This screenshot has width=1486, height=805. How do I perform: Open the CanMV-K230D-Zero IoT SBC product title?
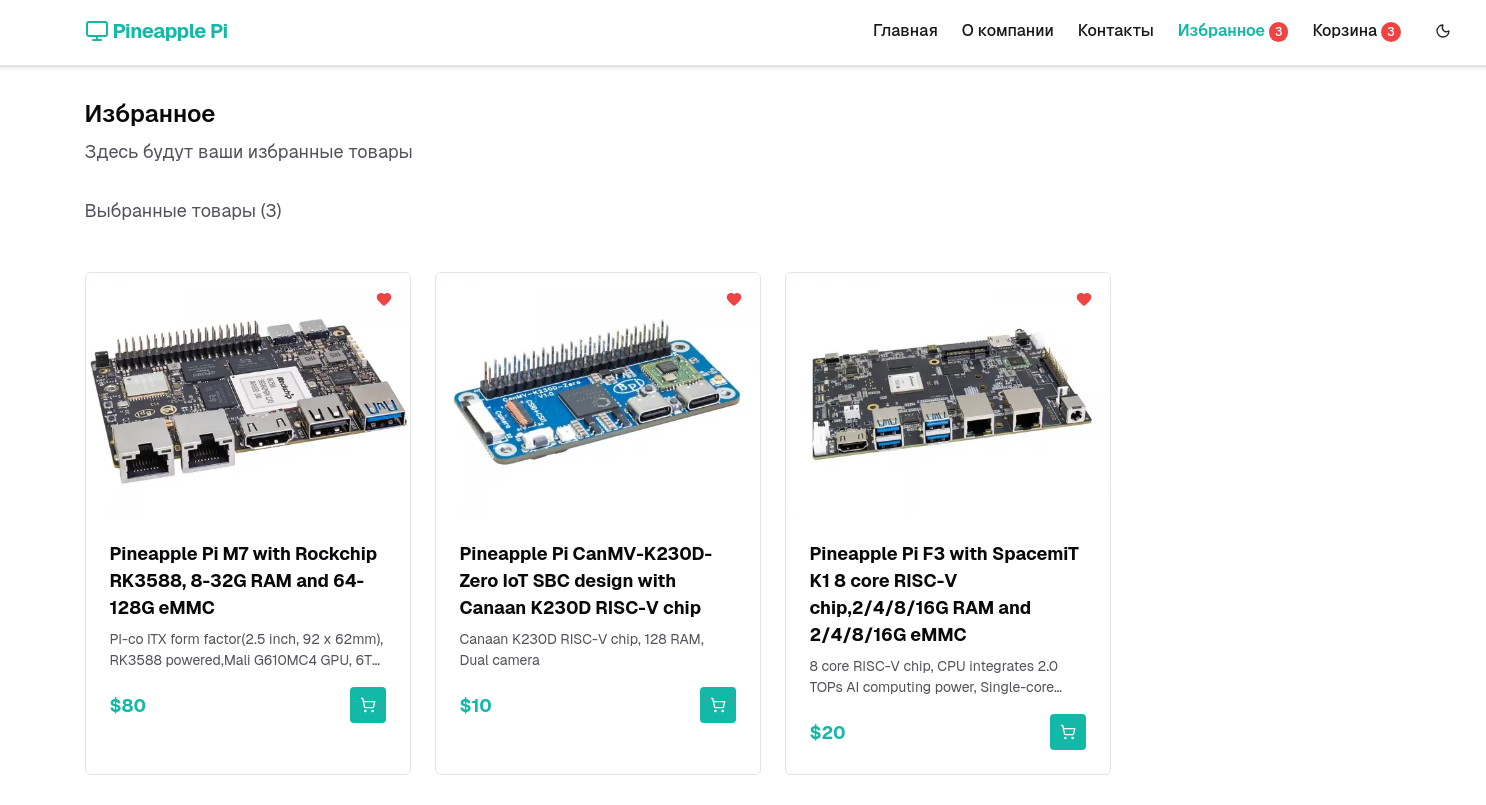(x=586, y=581)
